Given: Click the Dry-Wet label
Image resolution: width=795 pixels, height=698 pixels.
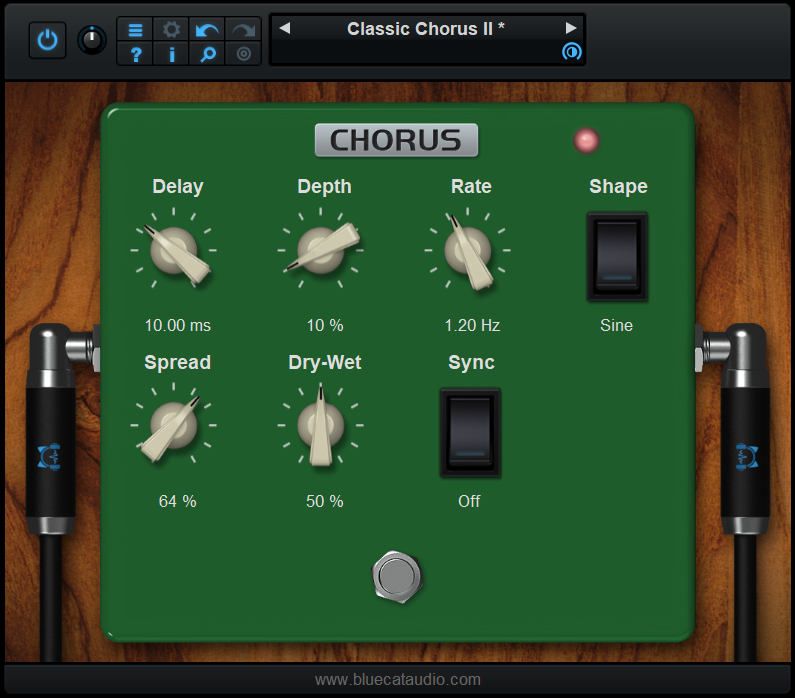Looking at the screenshot, I should [x=325, y=362].
